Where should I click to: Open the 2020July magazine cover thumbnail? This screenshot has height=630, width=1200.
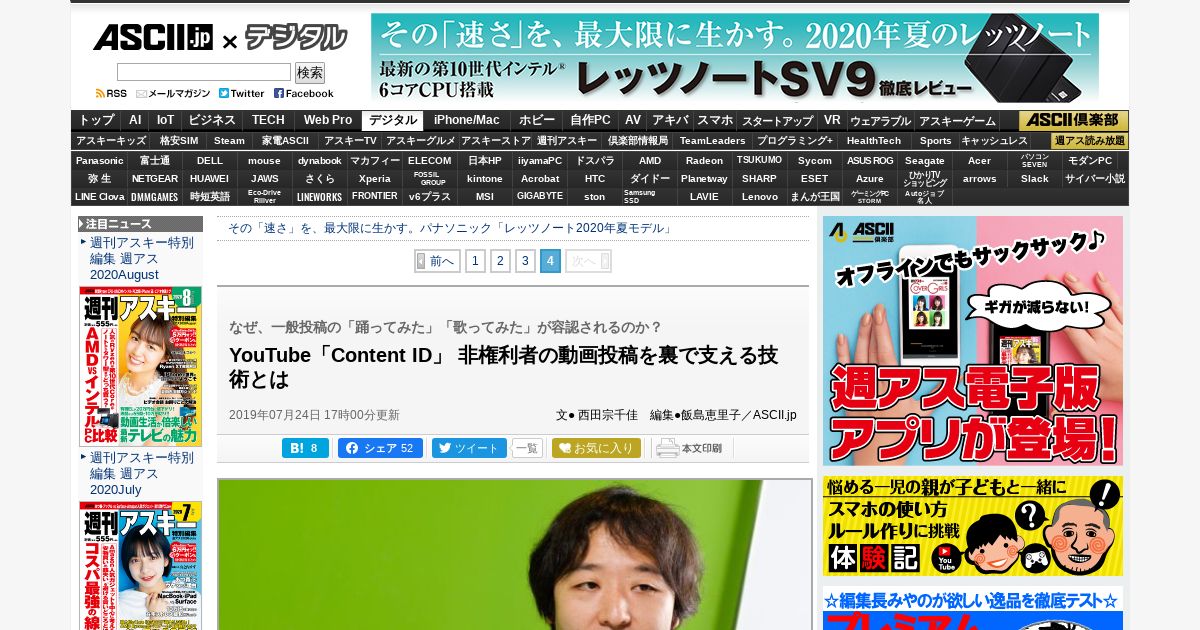point(140,565)
